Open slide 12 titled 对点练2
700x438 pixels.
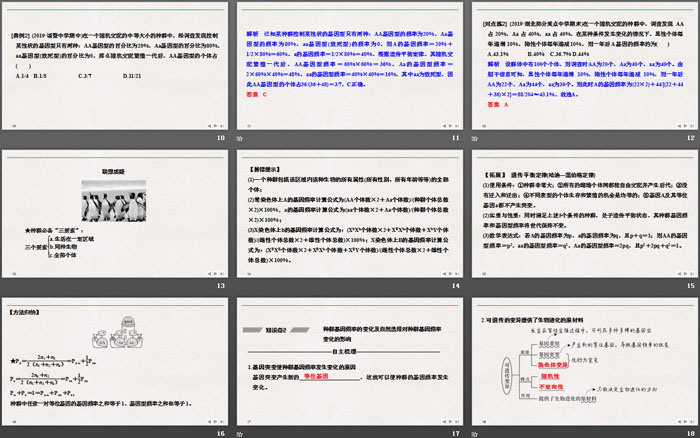584,63
